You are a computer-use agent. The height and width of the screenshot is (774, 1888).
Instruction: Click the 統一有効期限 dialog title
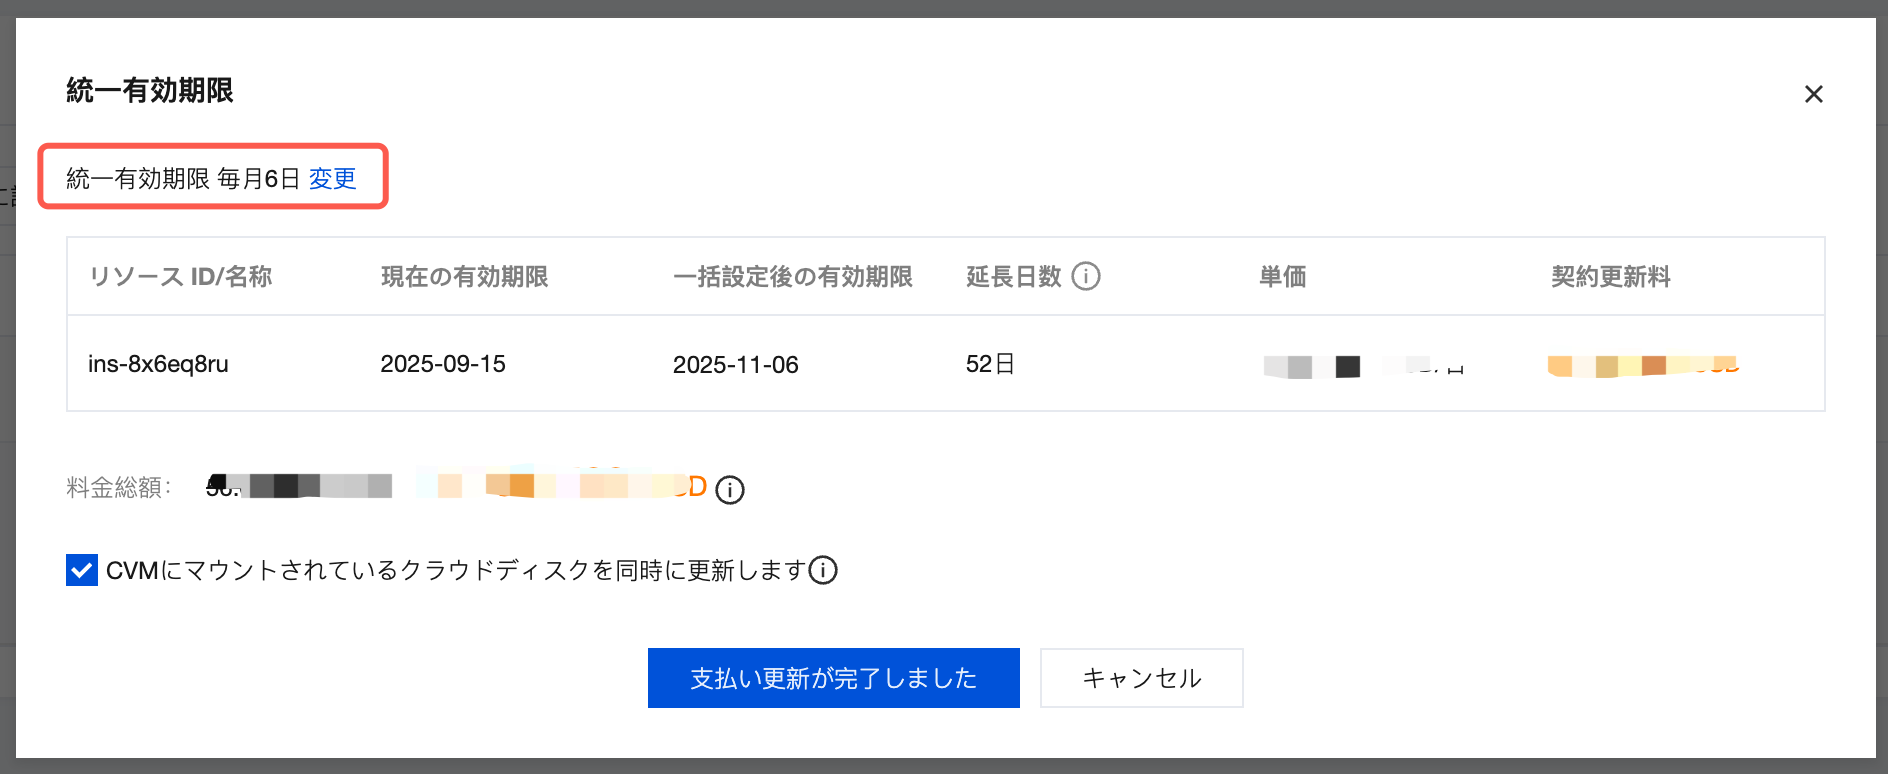click(150, 91)
